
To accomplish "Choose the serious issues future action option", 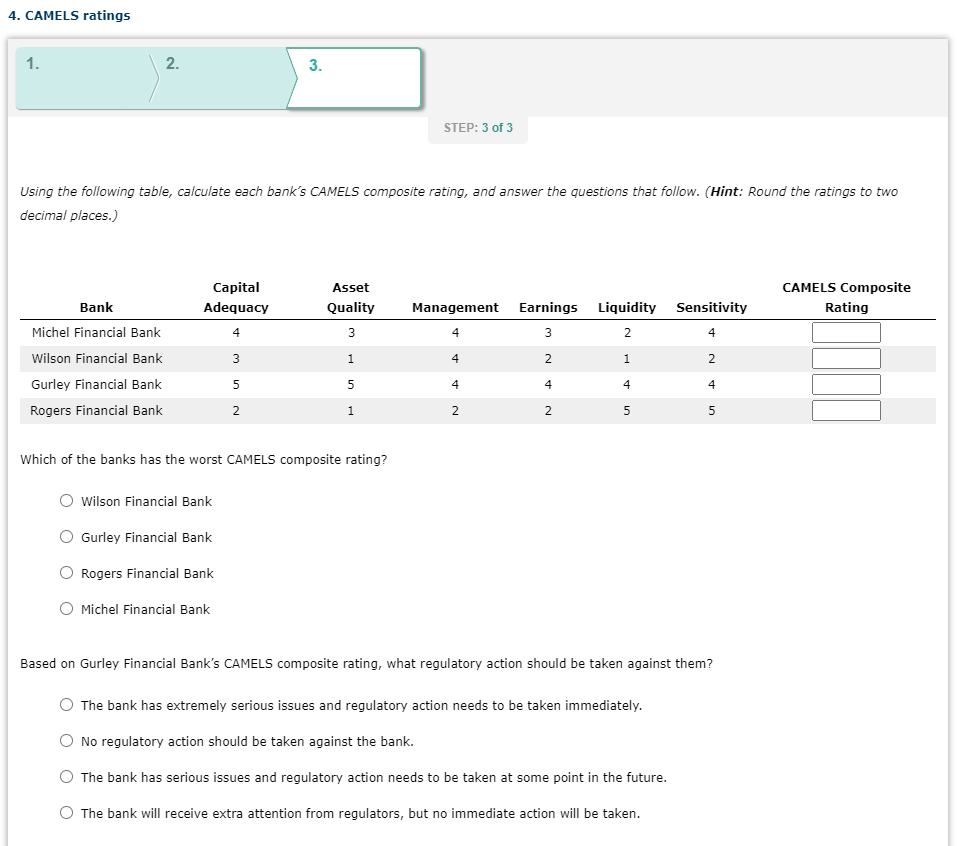I will (66, 777).
